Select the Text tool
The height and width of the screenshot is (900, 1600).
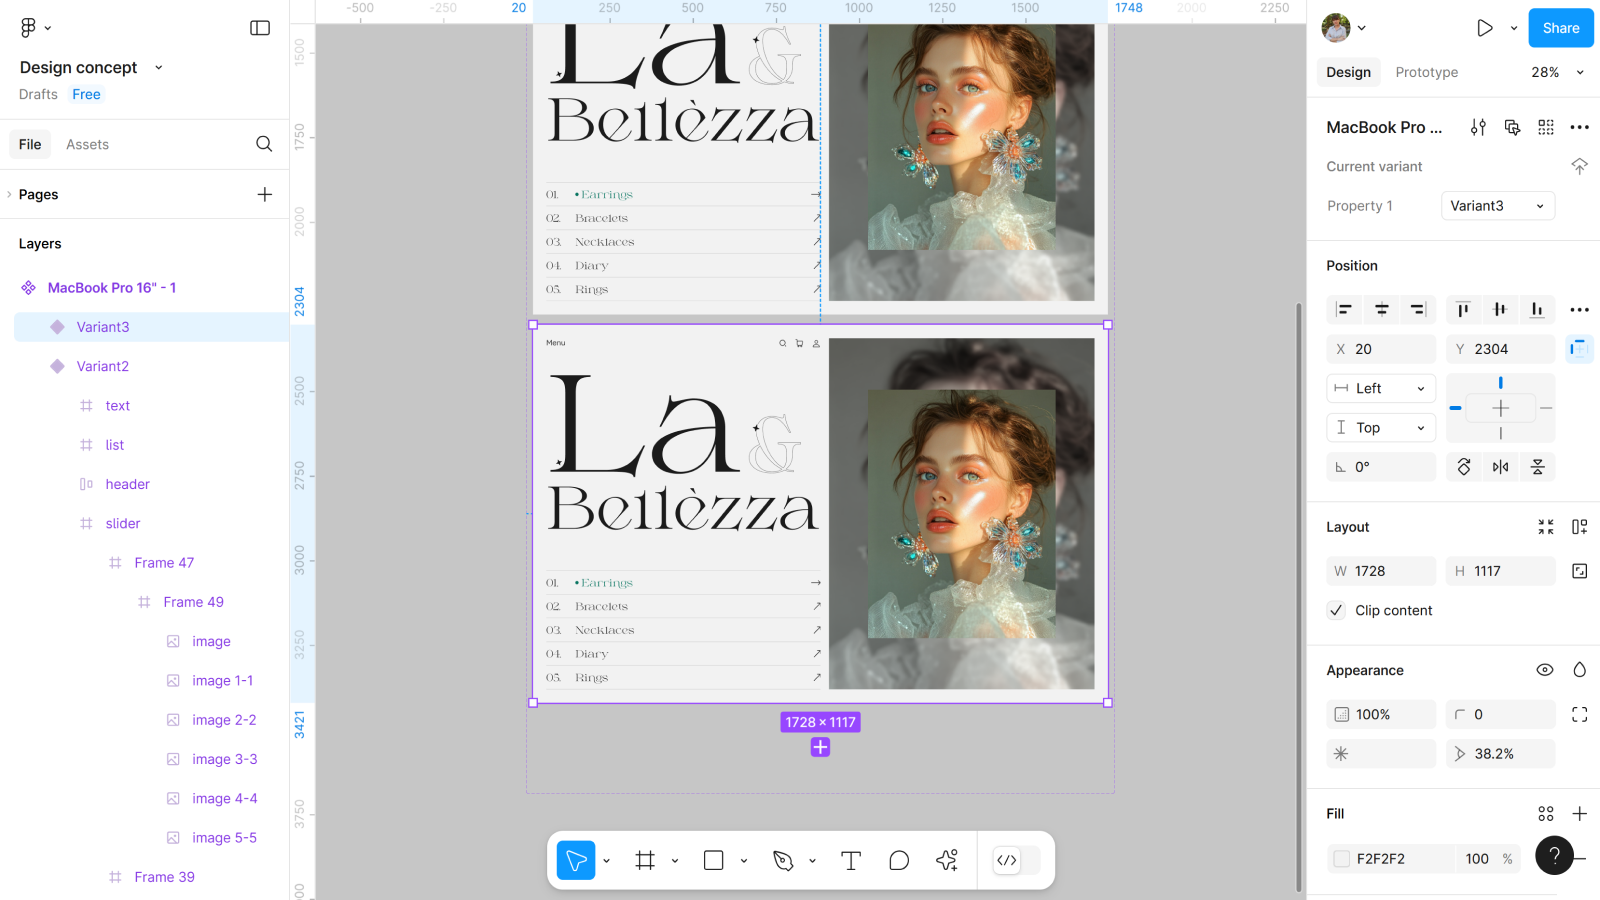coord(851,860)
